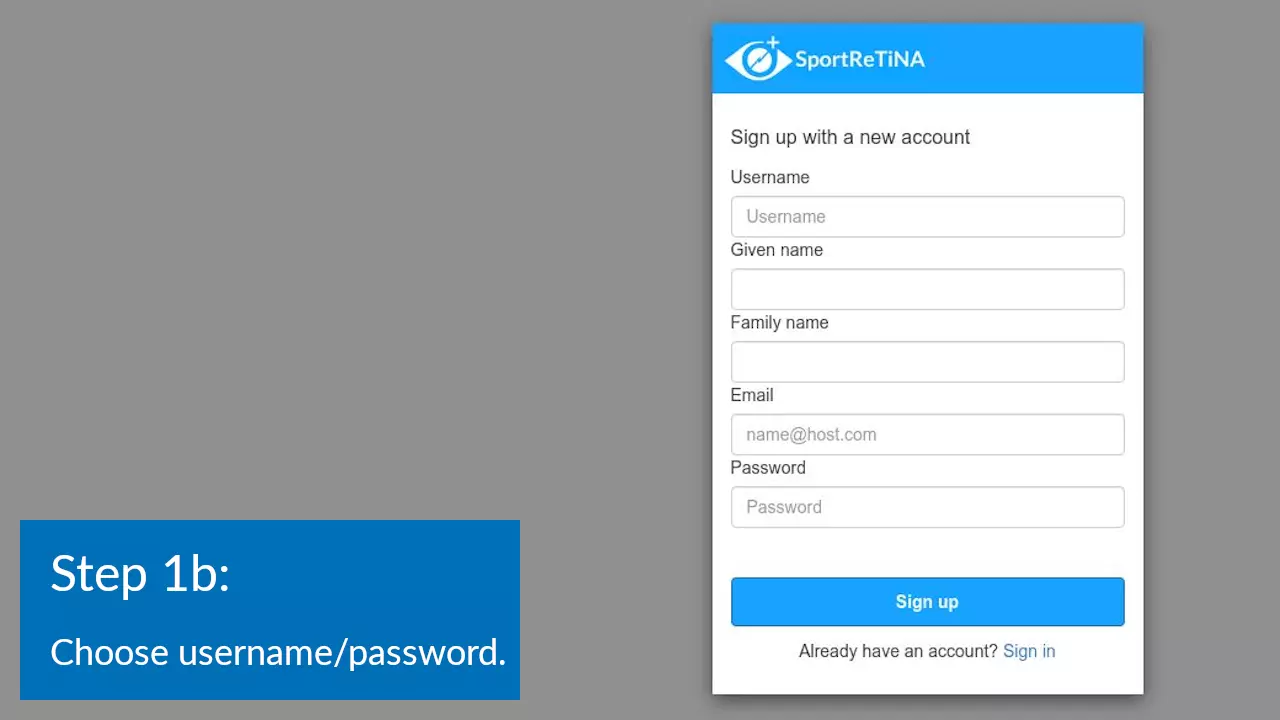Focus the Password input field
This screenshot has height=720, width=1280.
point(927,507)
